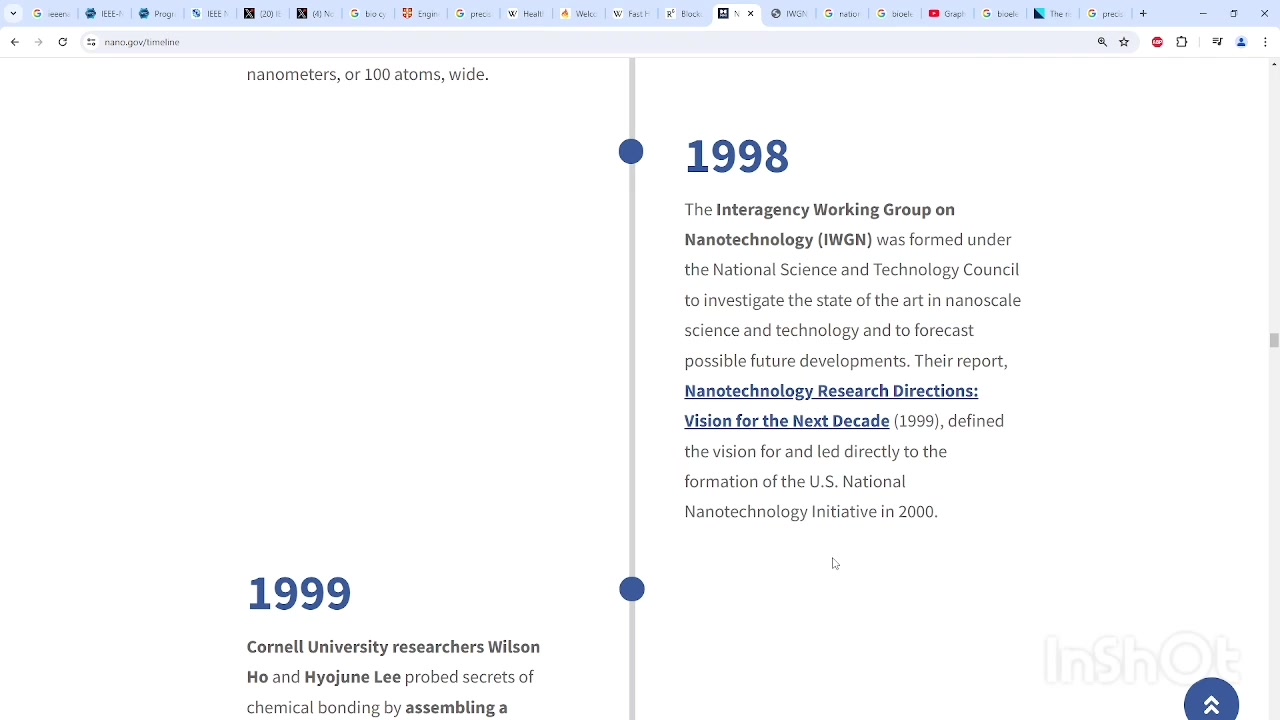Close the active nano.gov tab
Viewport: 1280px width, 720px height.
click(751, 14)
